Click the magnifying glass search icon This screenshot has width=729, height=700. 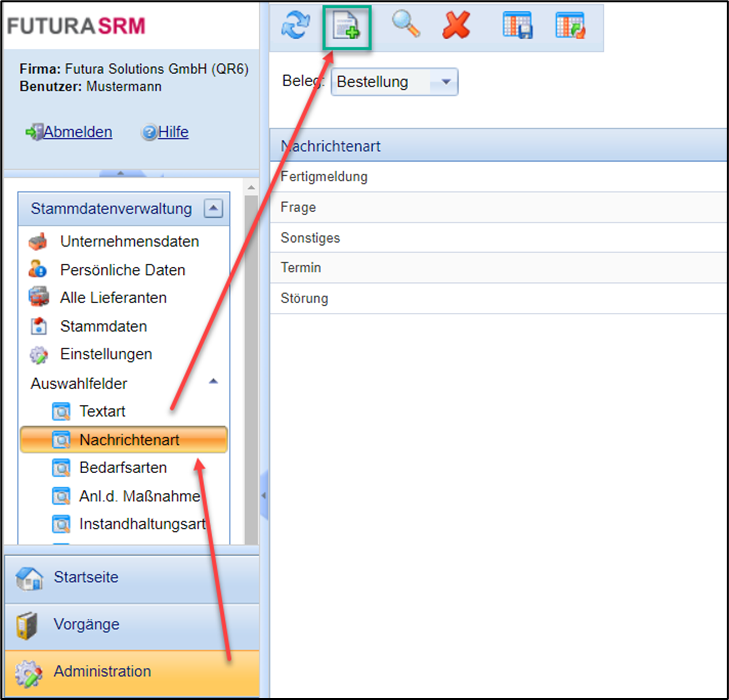click(x=405, y=26)
